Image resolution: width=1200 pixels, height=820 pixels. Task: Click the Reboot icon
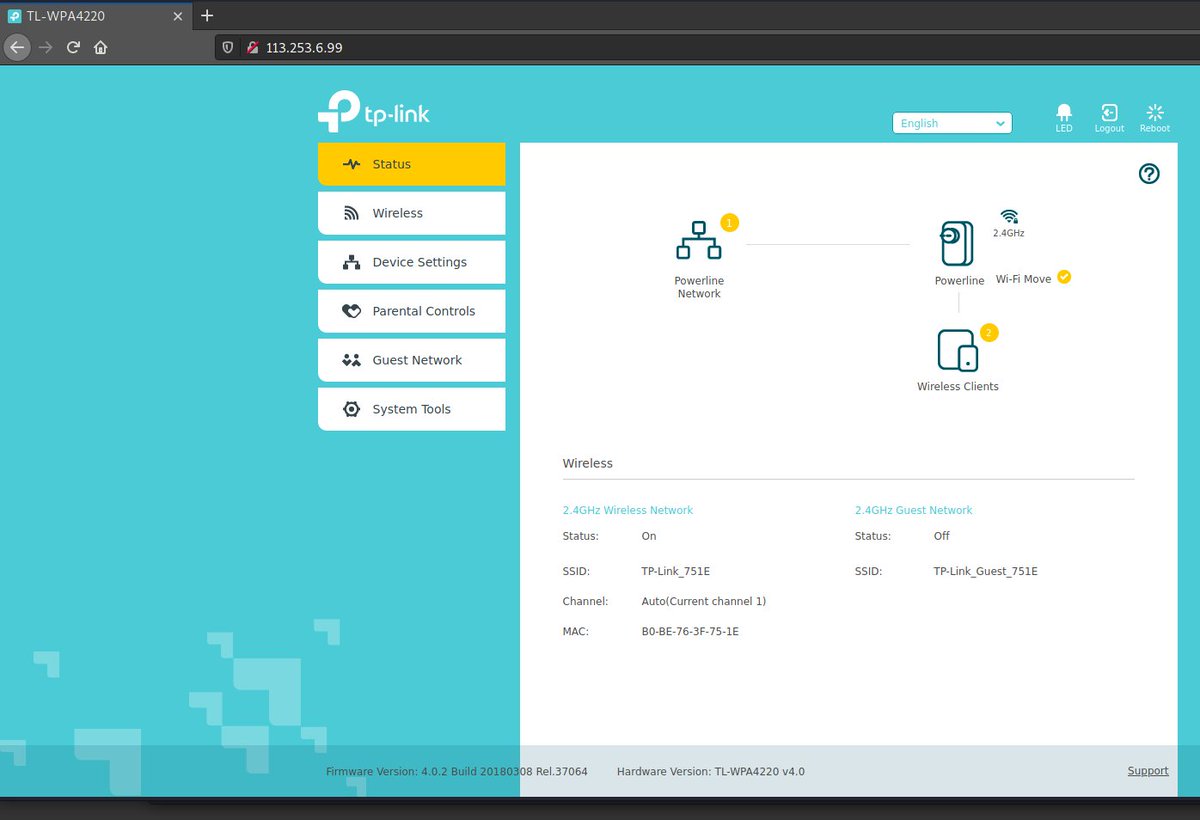tap(1155, 112)
